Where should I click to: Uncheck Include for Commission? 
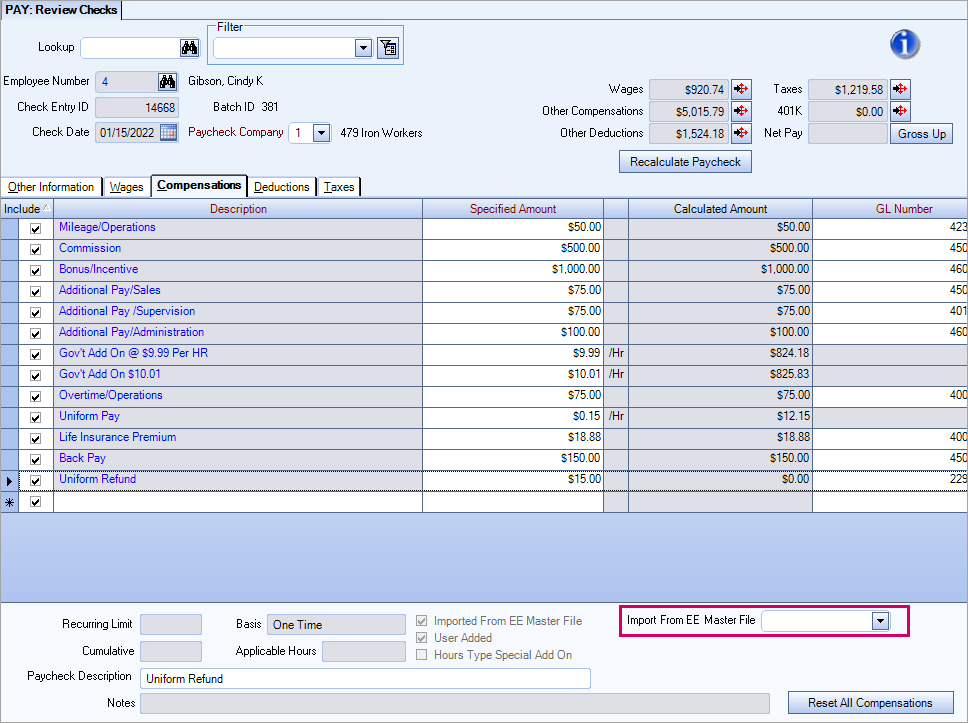click(36, 249)
